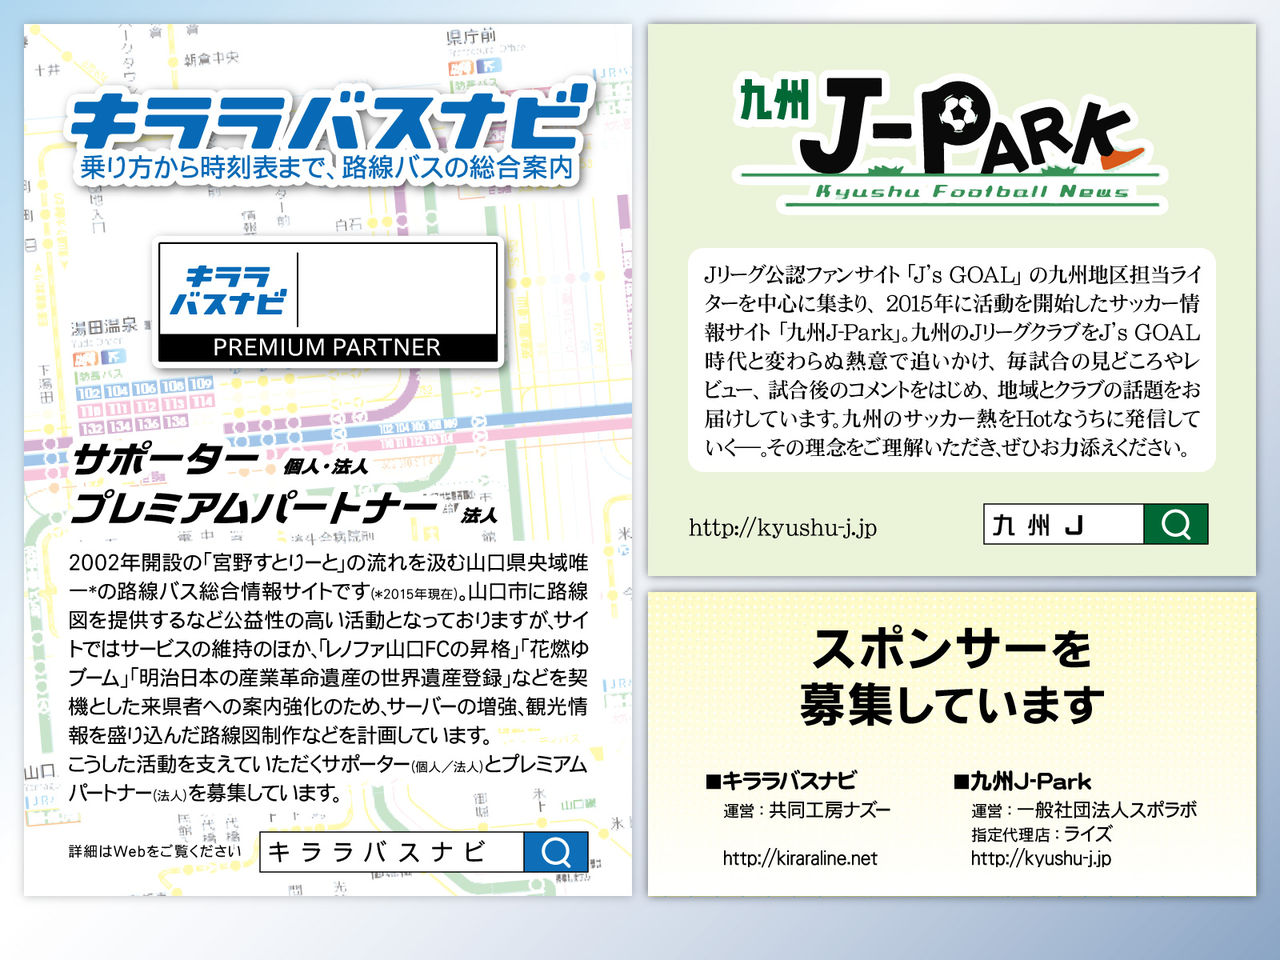Open the http://kiraraline.net link
The image size is (1280, 960).
(x=800, y=857)
